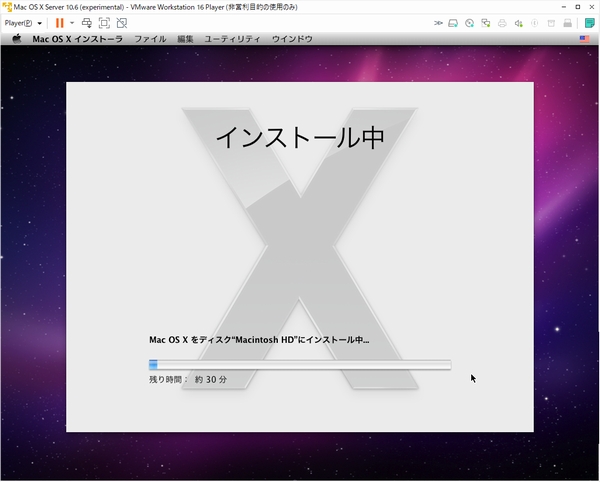Click the greyed USB storage device icon
The width and height of the screenshot is (600, 482).
point(551,23)
